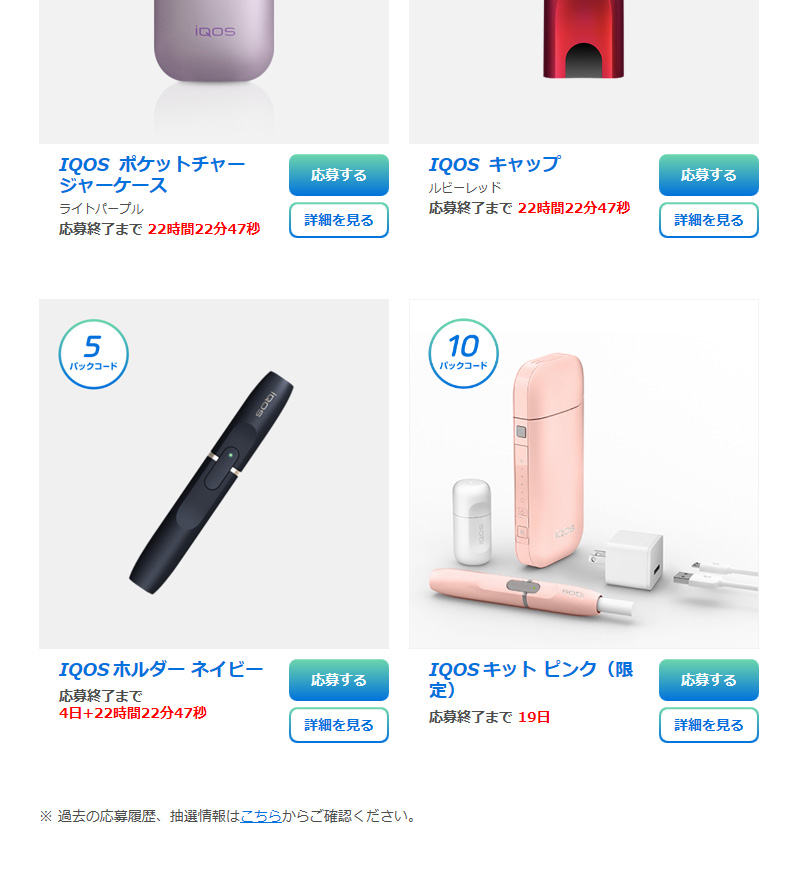
Task: View details of the IQOS Kit Pink
Action: (709, 725)
